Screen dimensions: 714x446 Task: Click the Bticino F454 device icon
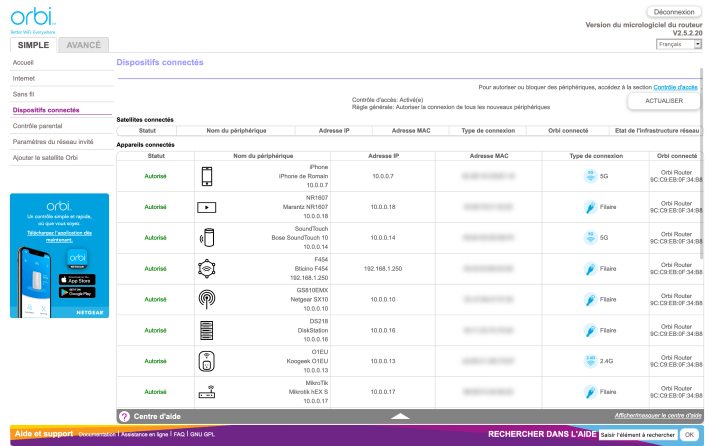click(x=207, y=269)
